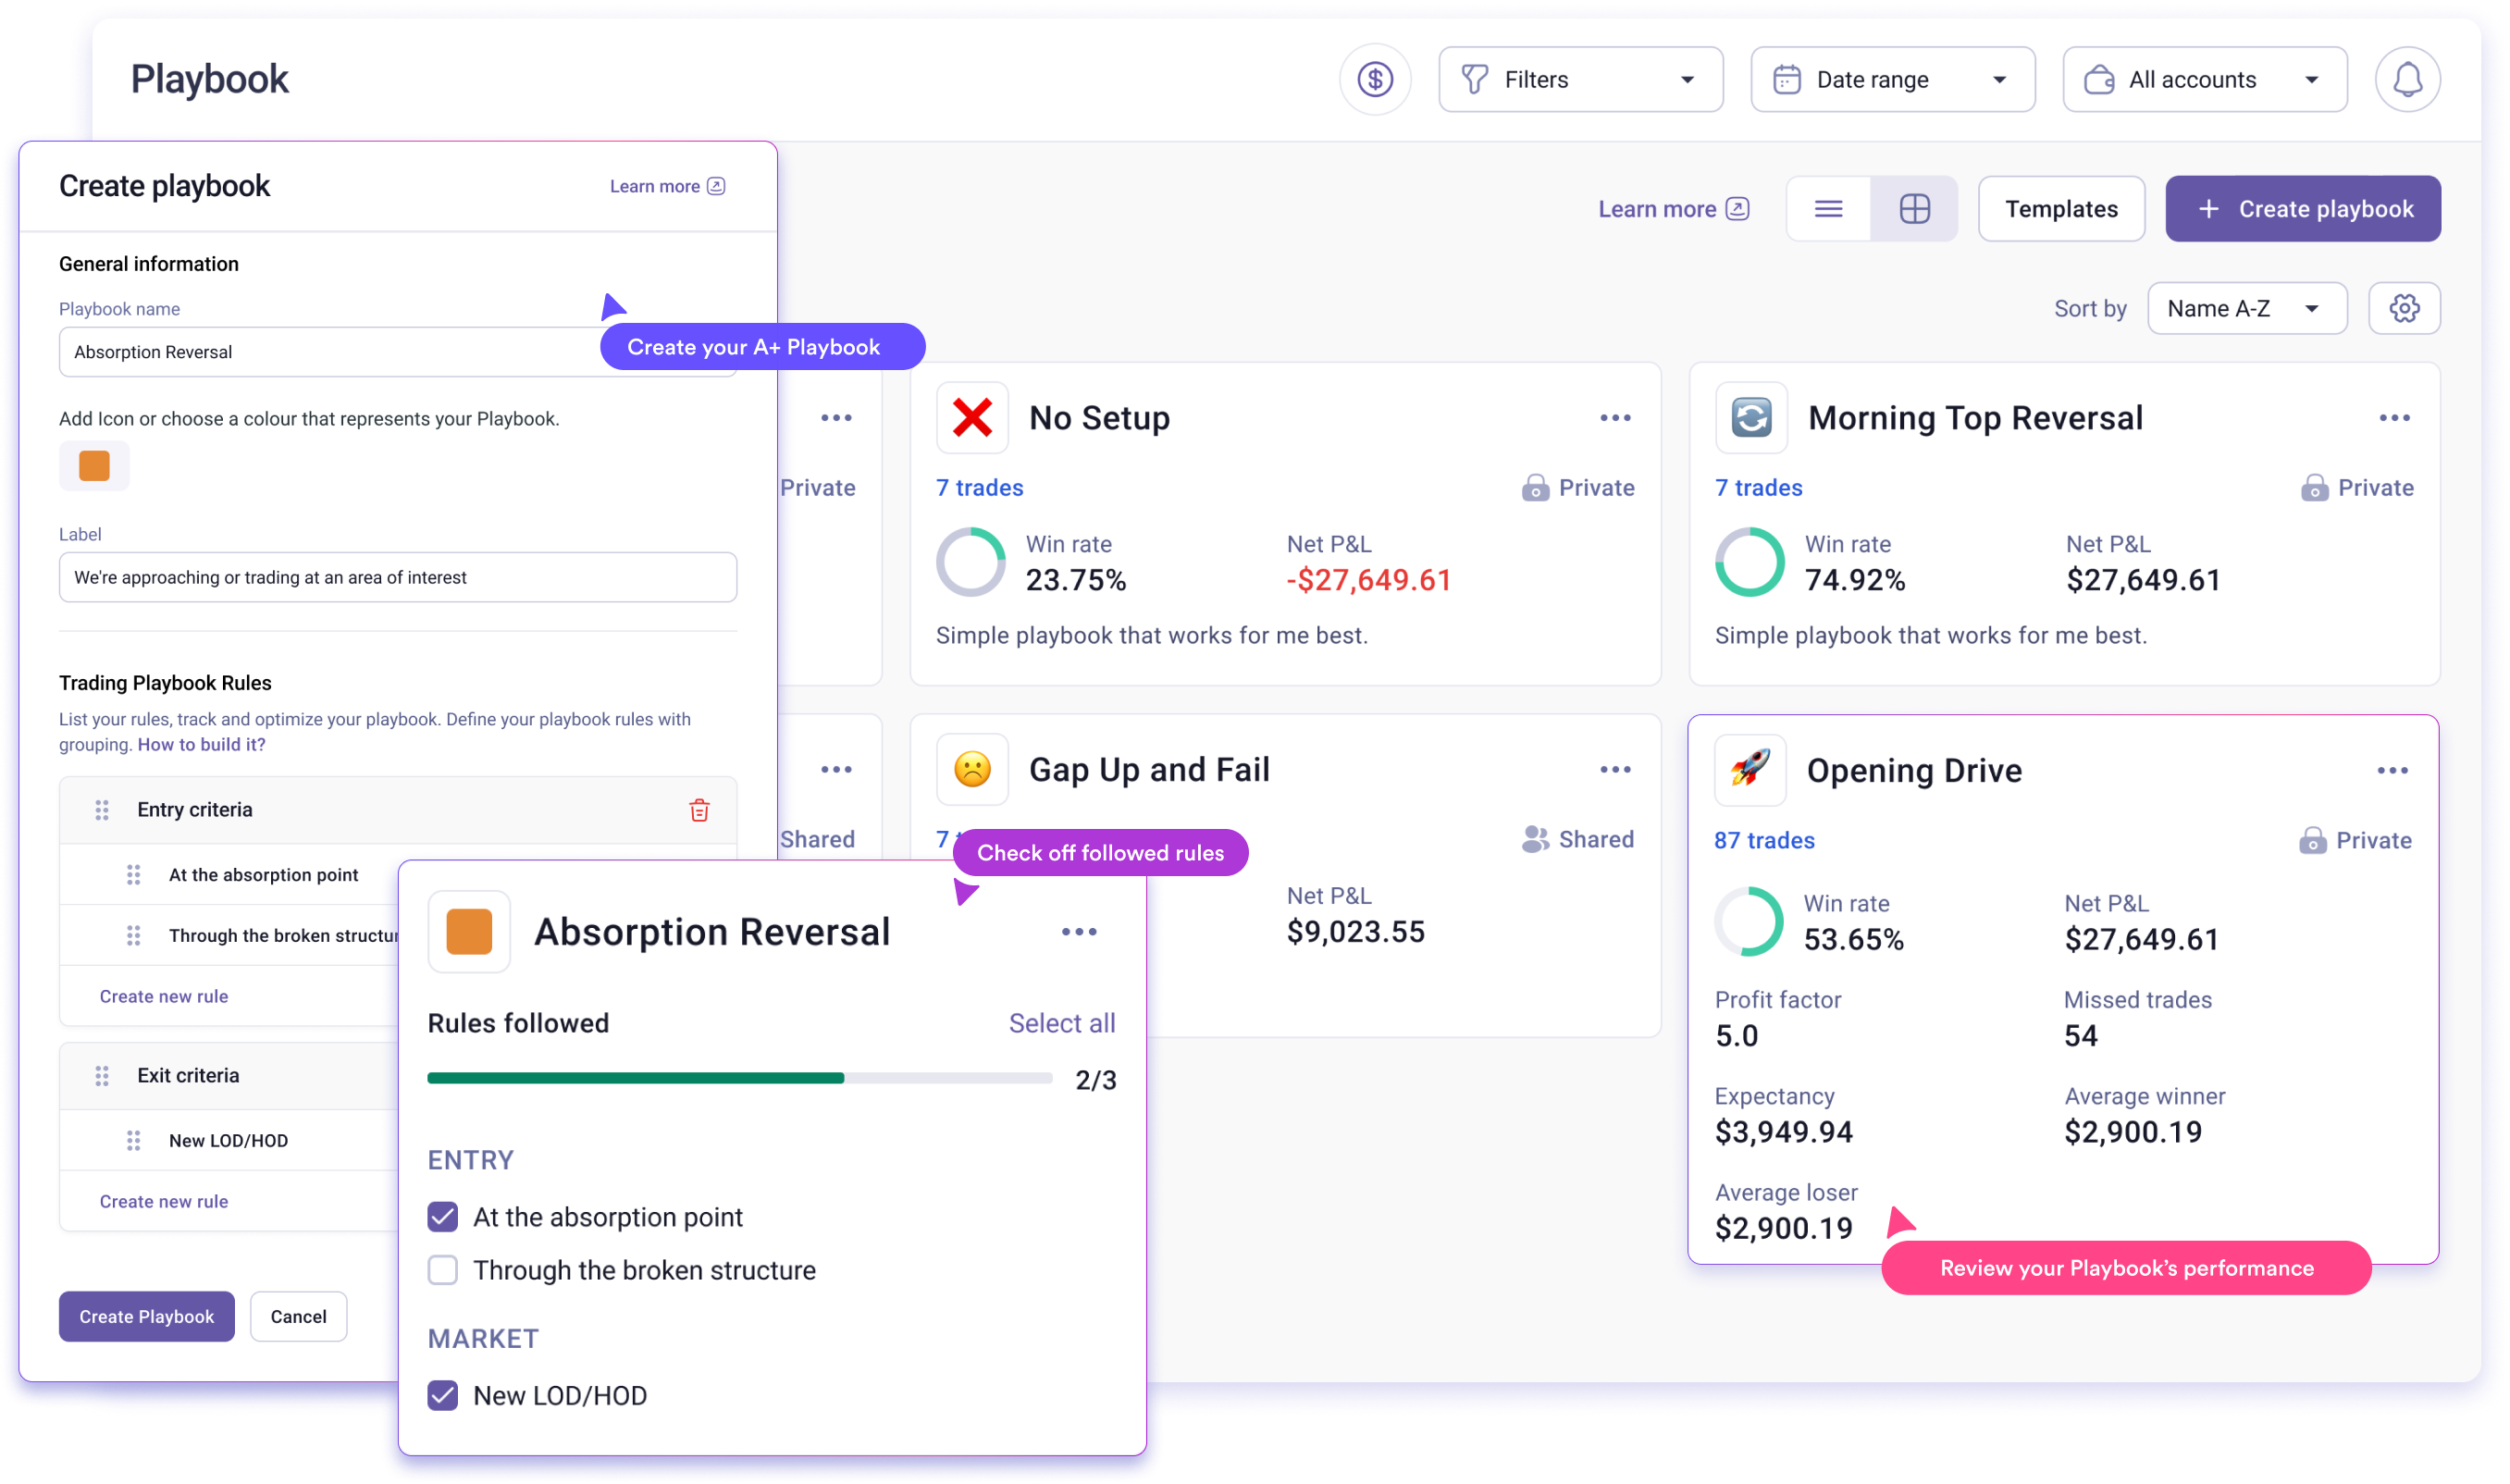Open playbook display settings gear
Viewport: 2510px width, 1484px height.
2404,308
